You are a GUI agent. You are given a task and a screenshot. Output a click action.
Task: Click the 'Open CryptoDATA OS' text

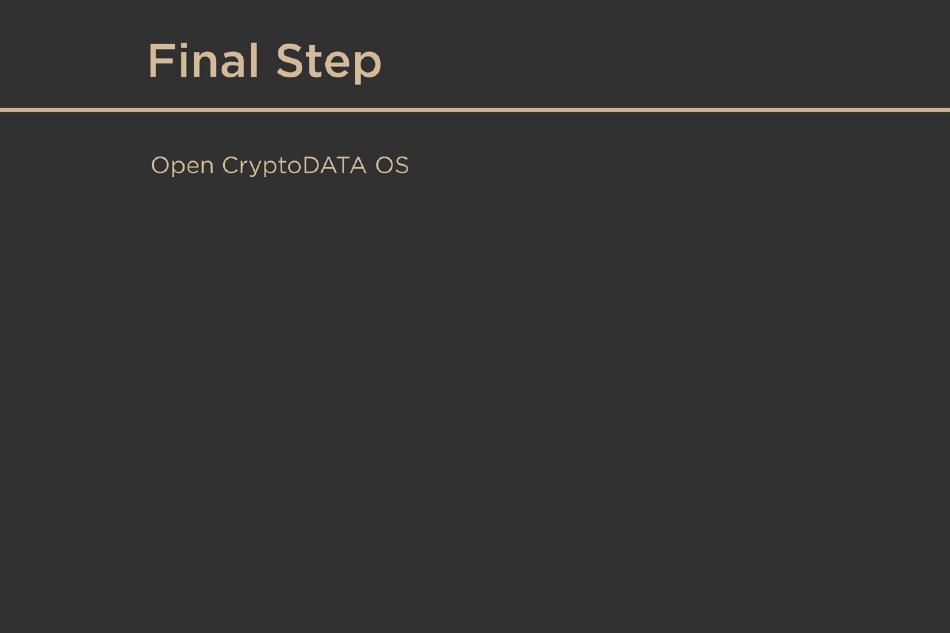(x=279, y=165)
